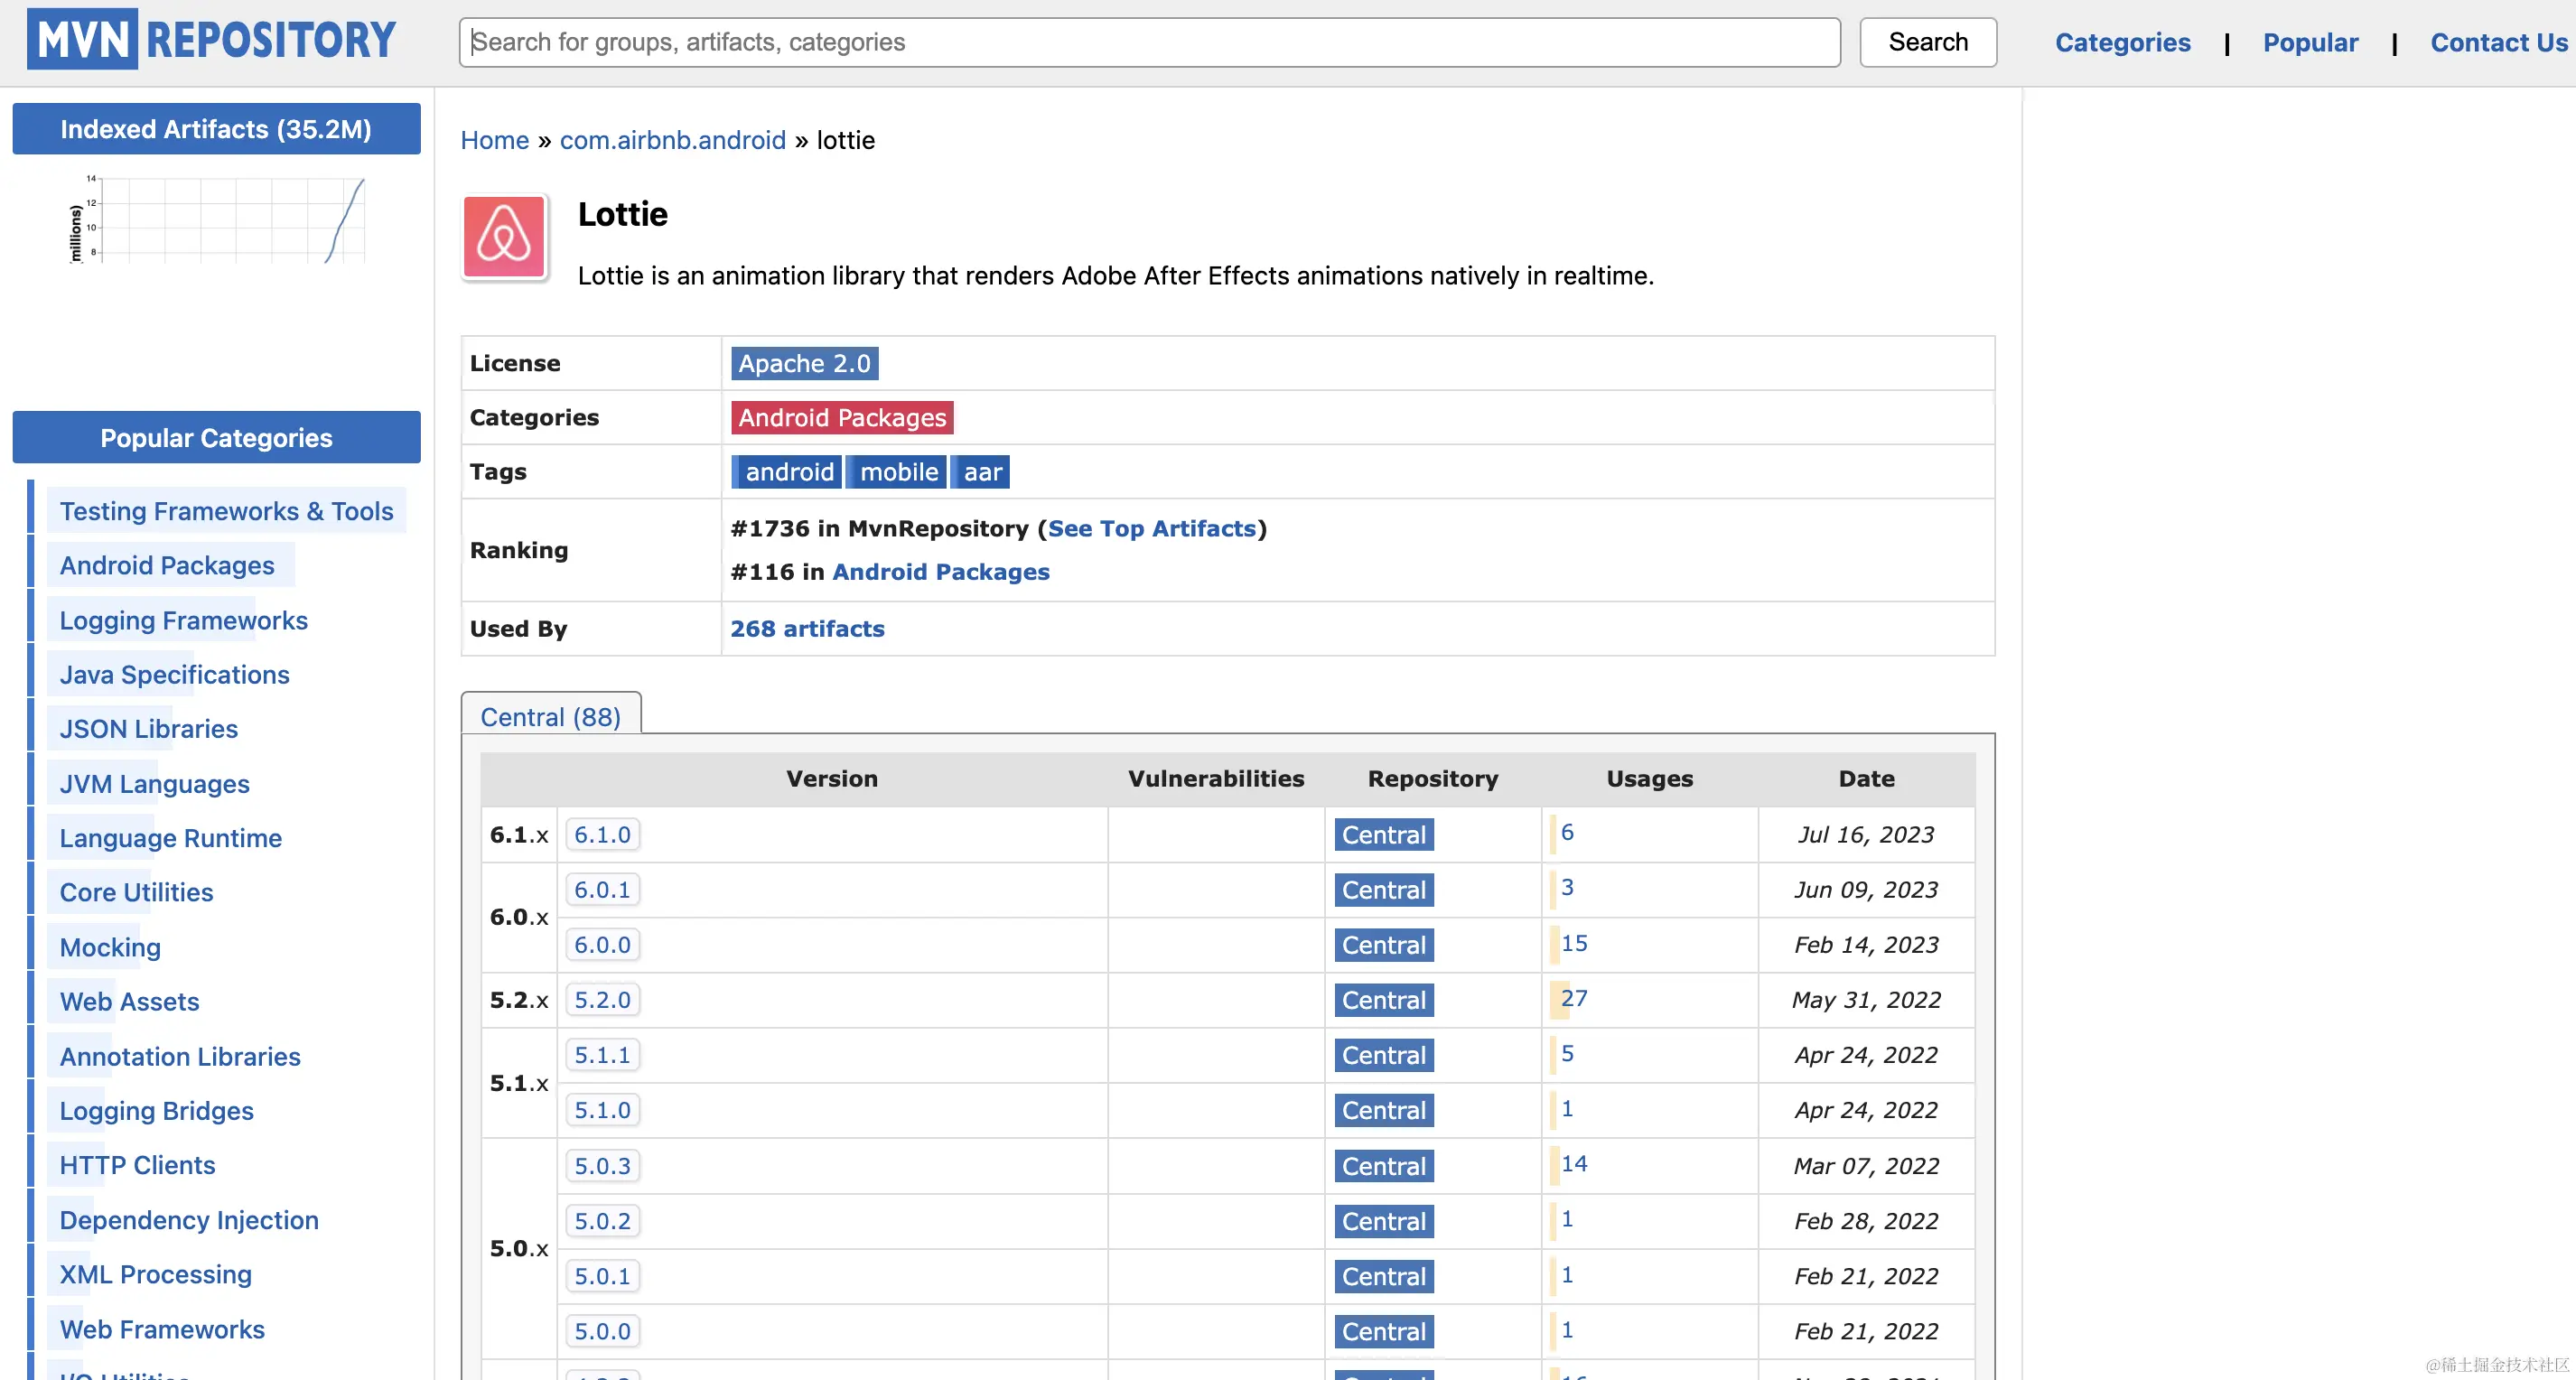This screenshot has width=2576, height=1380.
Task: Select the Android Packages category badge
Action: pyautogui.click(x=841, y=417)
